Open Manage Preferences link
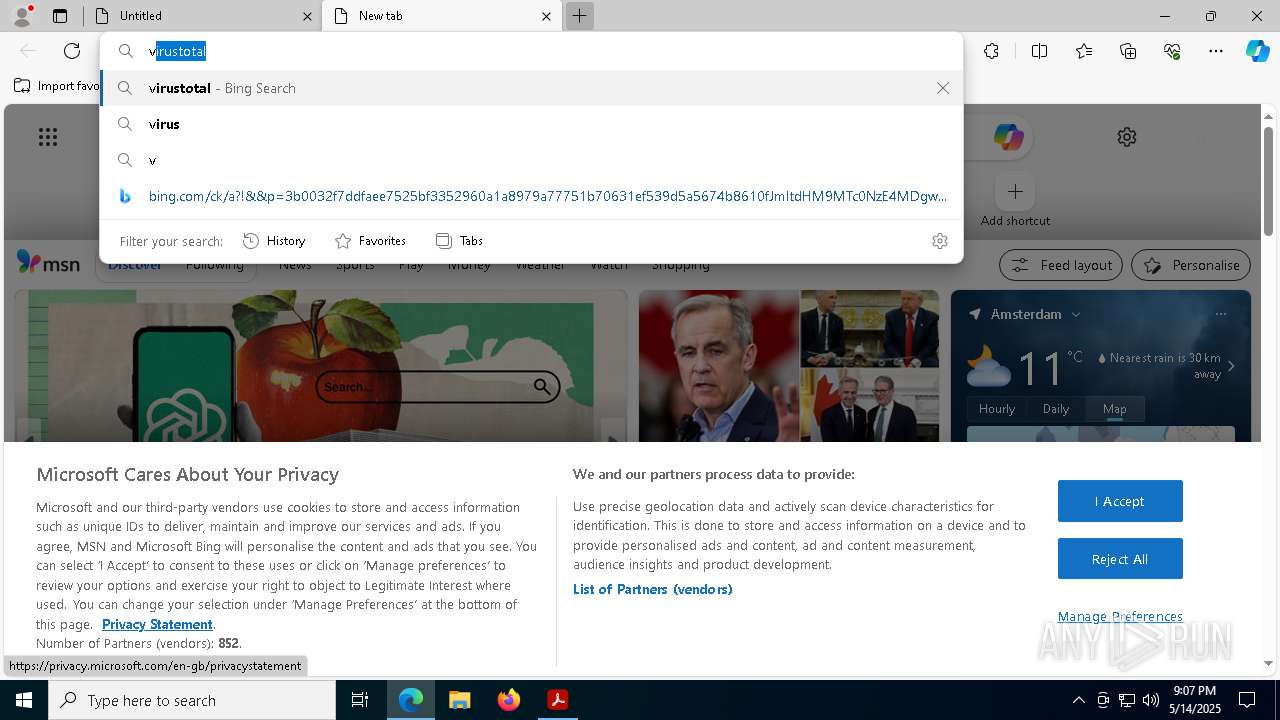This screenshot has height=720, width=1280. 1120,616
